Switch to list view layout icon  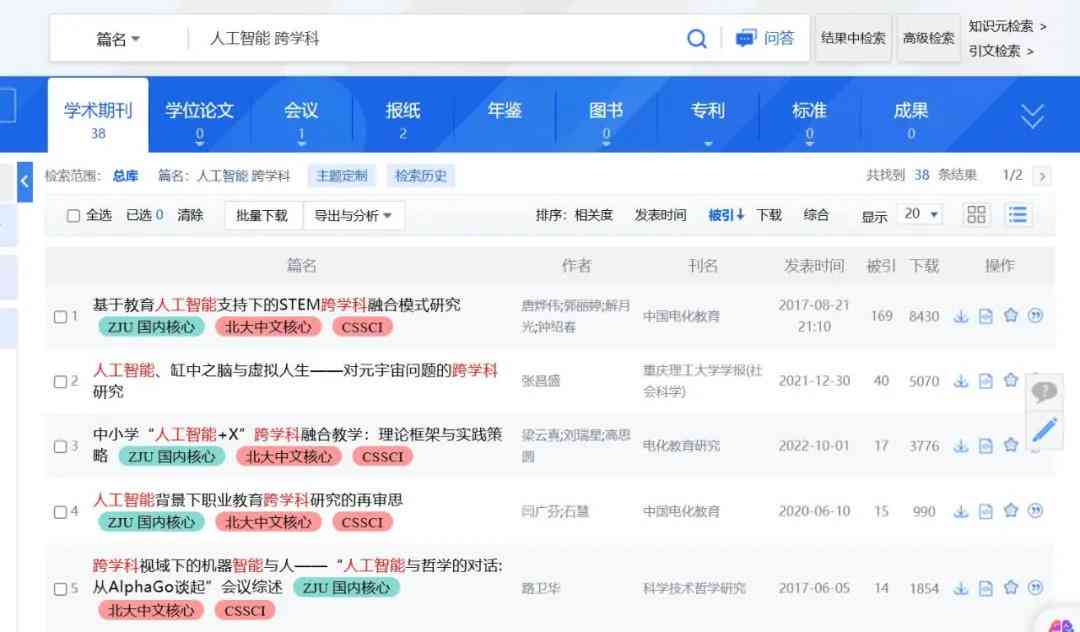[1017, 214]
